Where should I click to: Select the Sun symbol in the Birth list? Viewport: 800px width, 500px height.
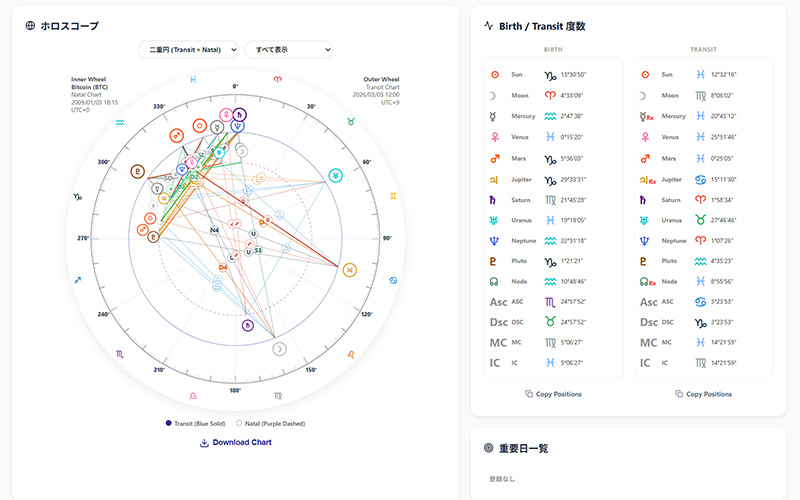tap(494, 74)
